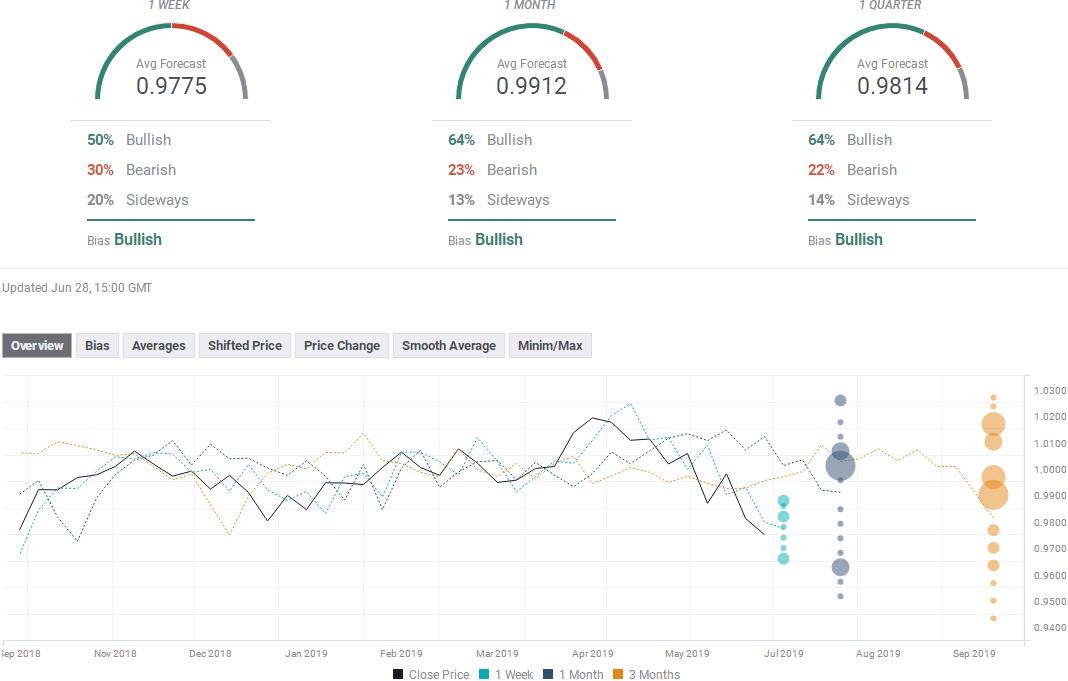This screenshot has height=681, width=1068.
Task: Click the 1 Month gauge value 0.9912
Action: click(x=532, y=86)
